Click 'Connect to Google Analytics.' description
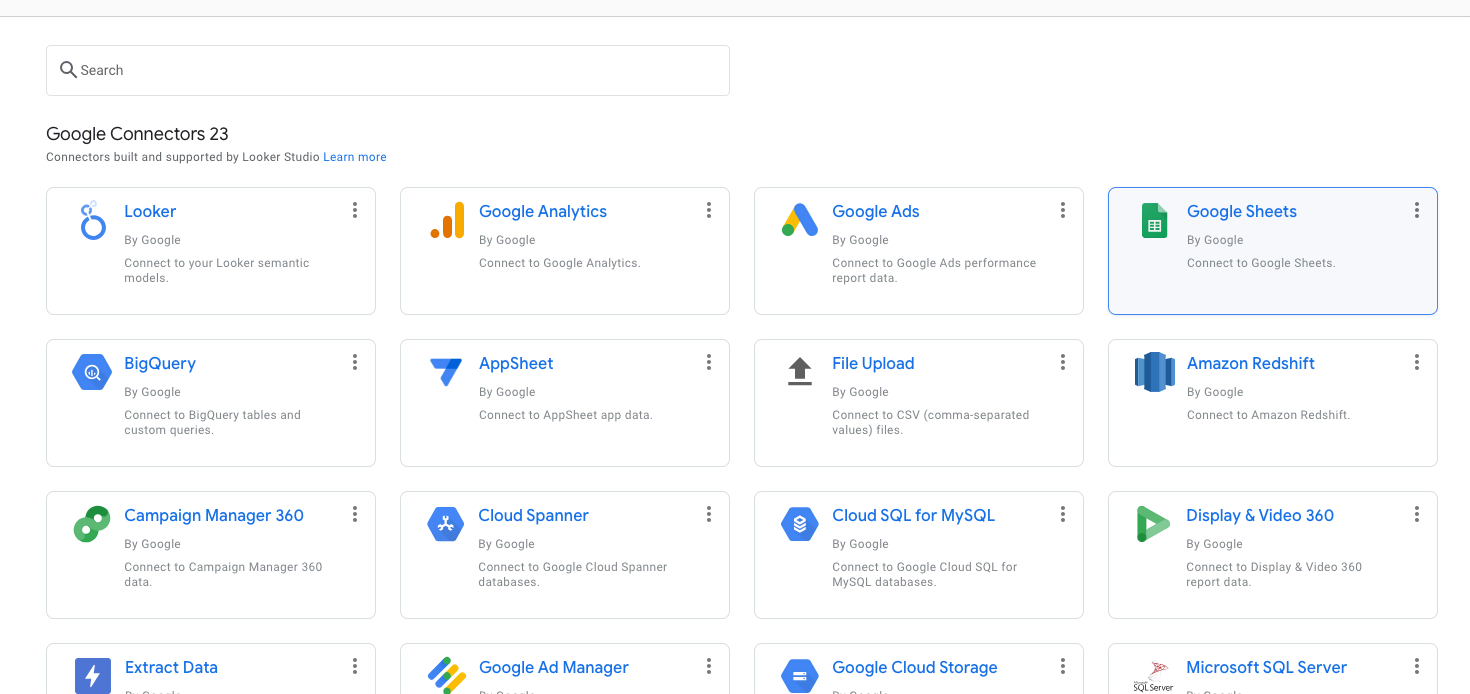 point(559,263)
